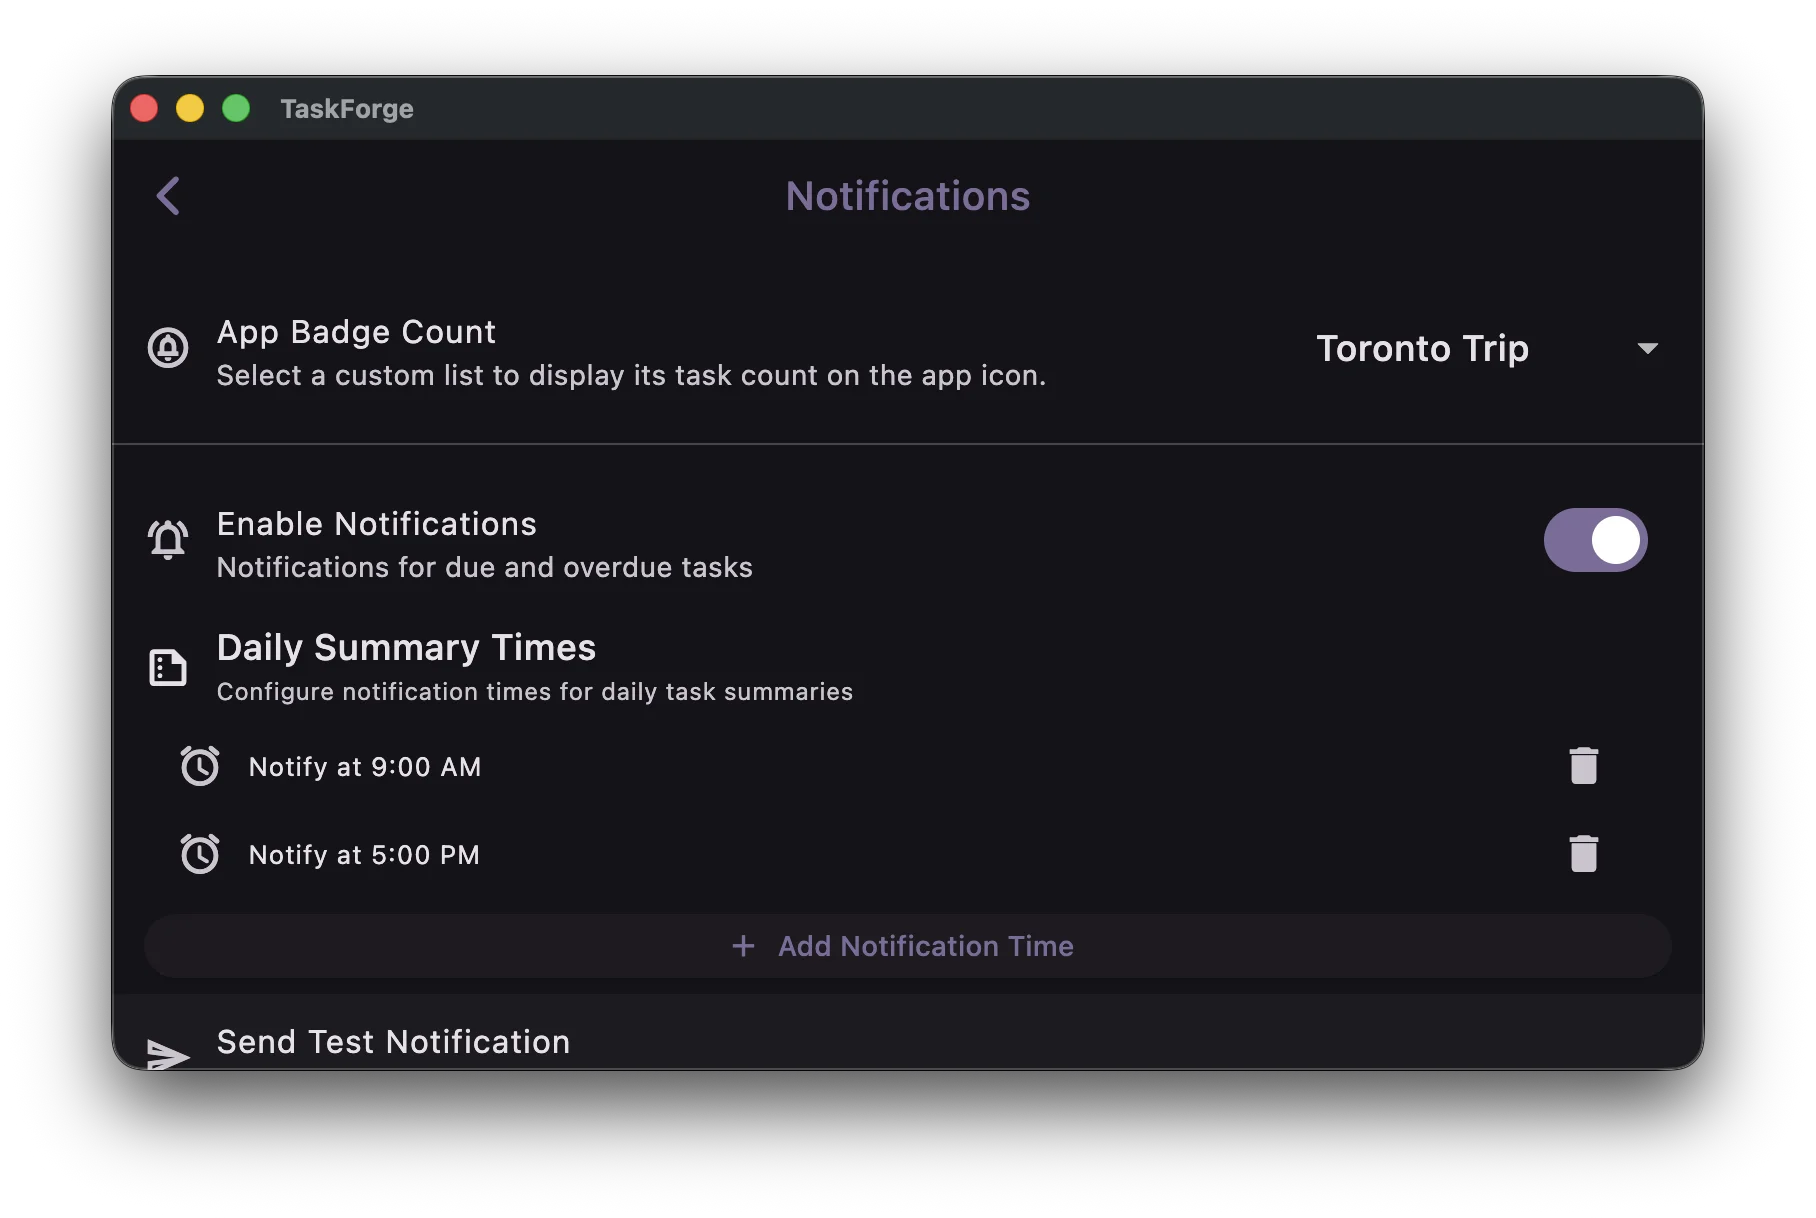1816x1218 pixels.
Task: Turn off the Enable Notifications switch
Action: tap(1595, 540)
